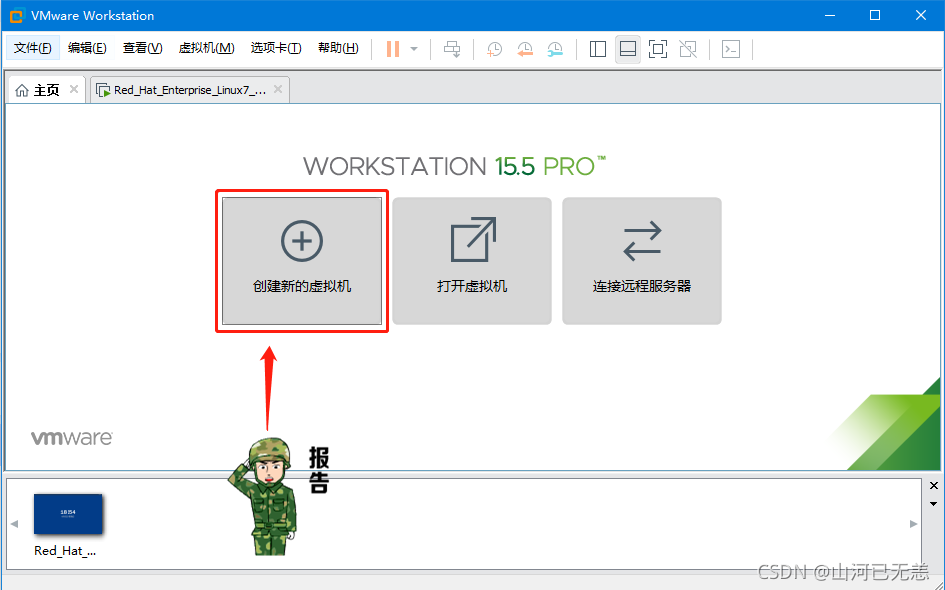Click the thumbnail bar right scroll arrow

click(x=913, y=524)
